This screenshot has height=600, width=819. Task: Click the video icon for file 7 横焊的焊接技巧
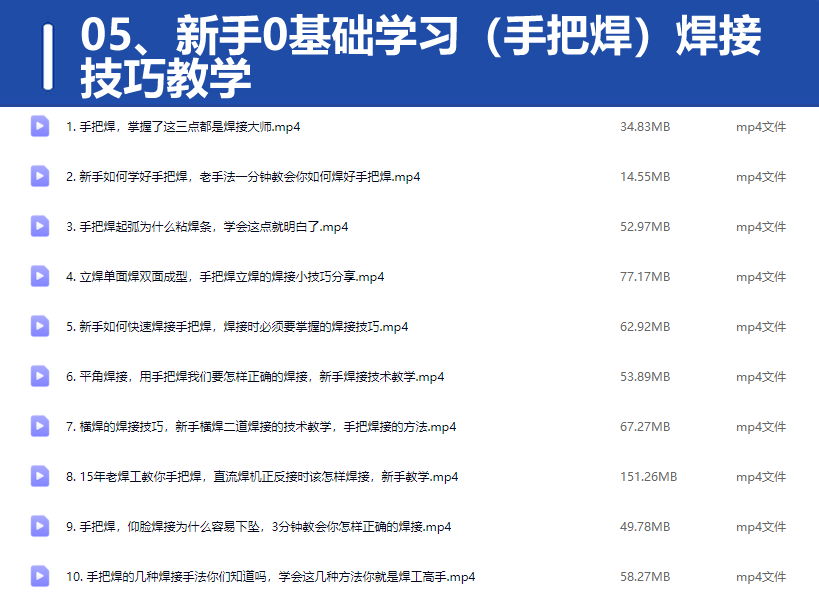40,427
